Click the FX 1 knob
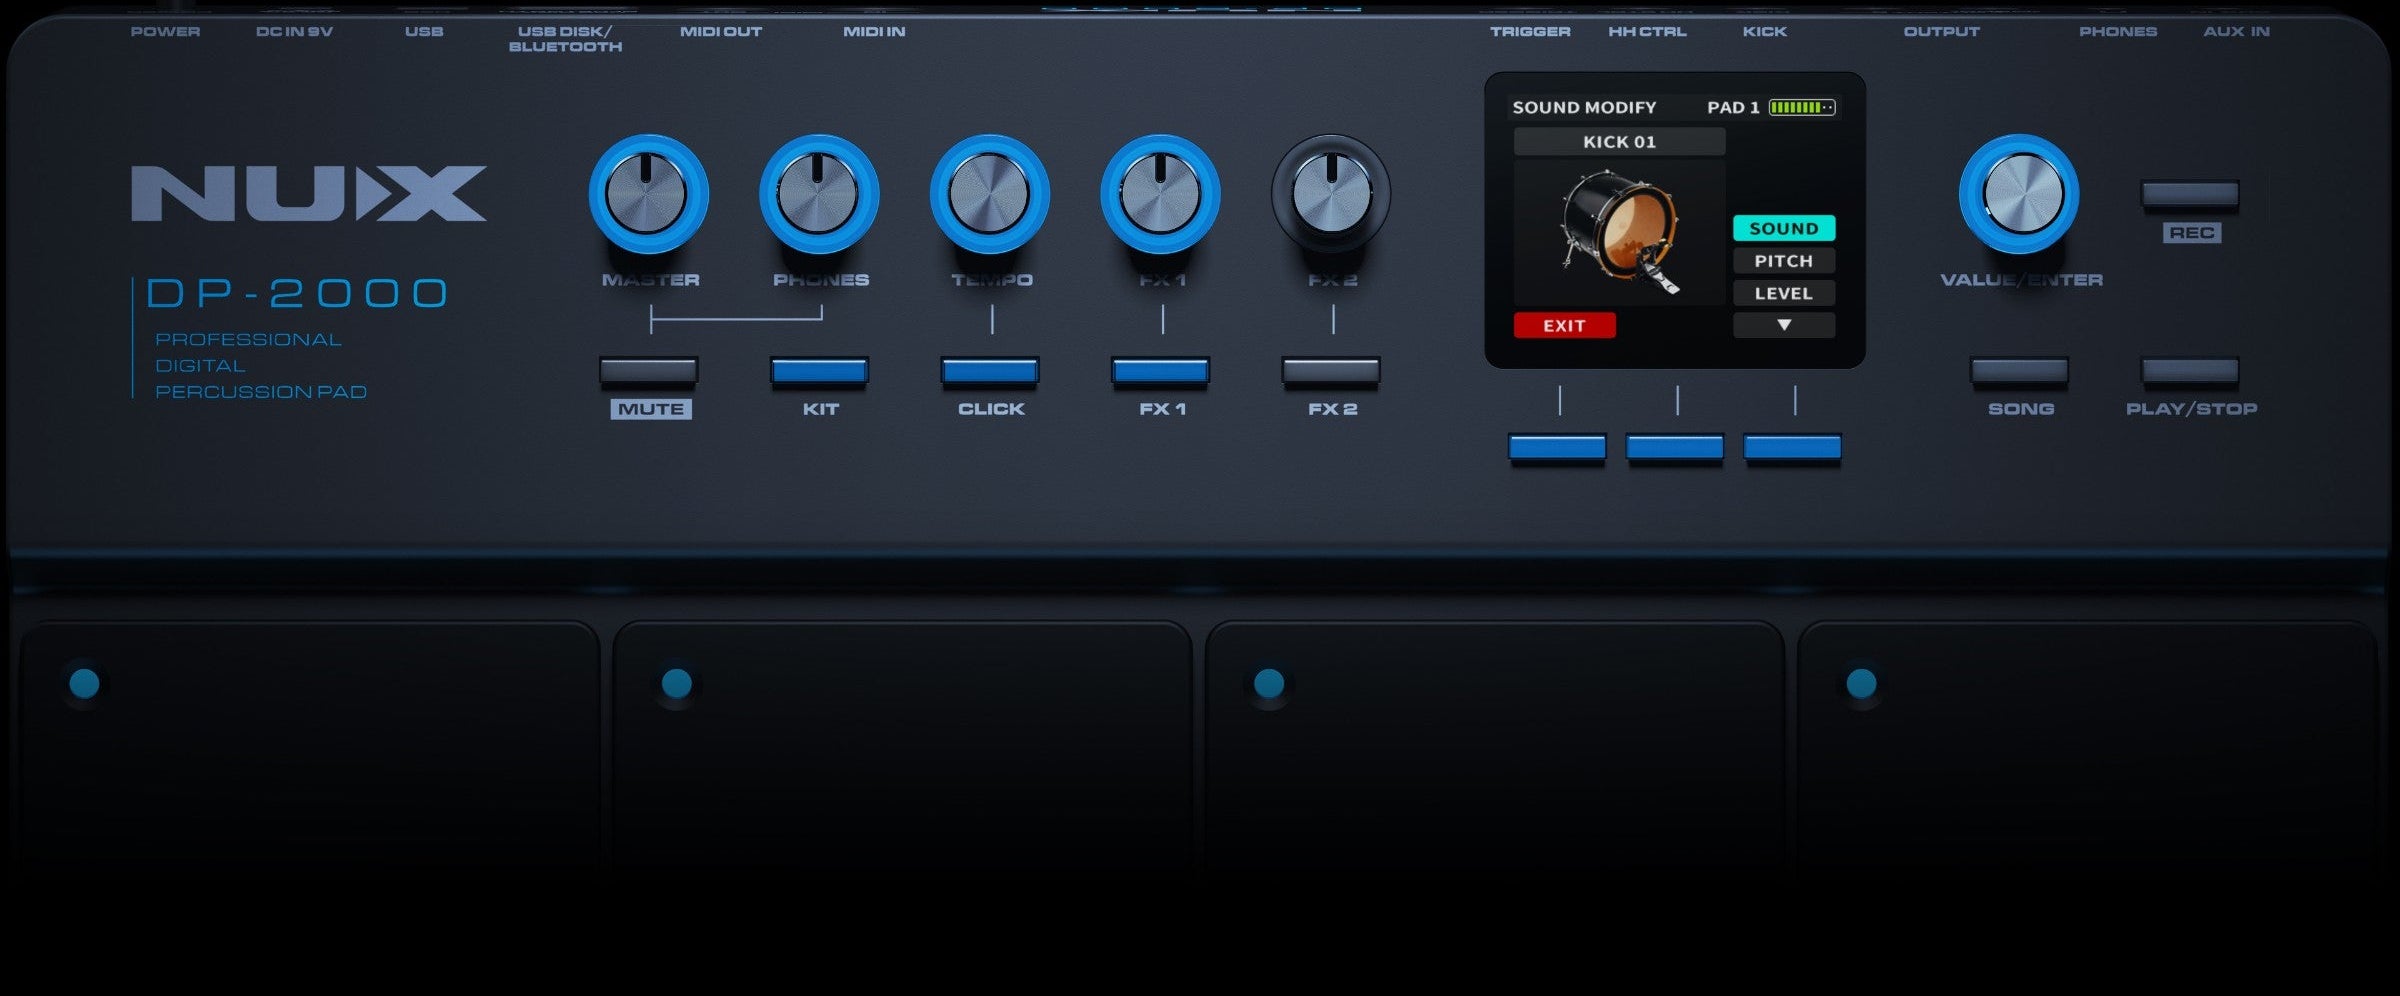 1160,194
